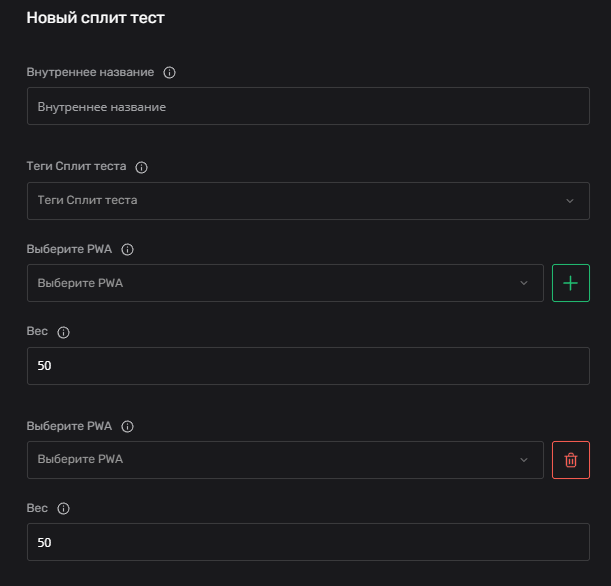Click the Вес field under the second PWA
The width and height of the screenshot is (611, 586).
click(308, 543)
